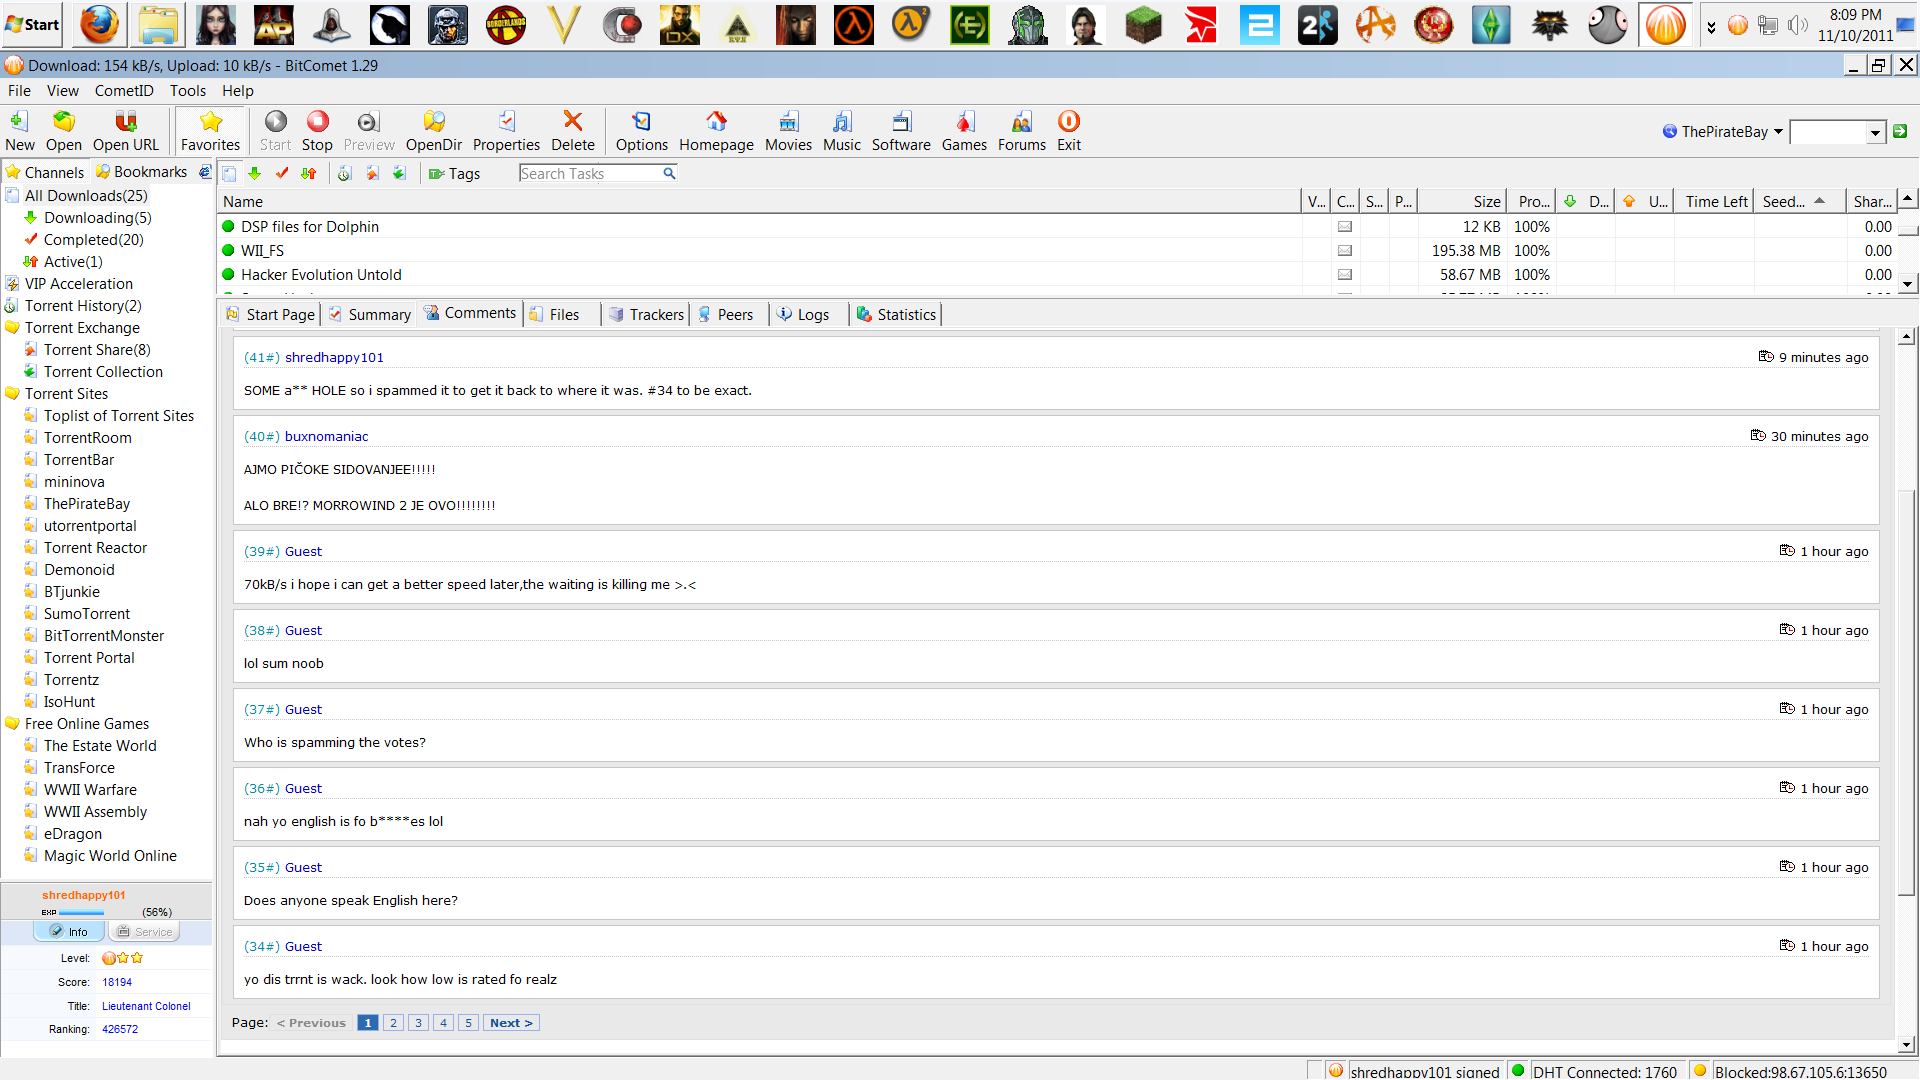Stop the active download

point(317,130)
